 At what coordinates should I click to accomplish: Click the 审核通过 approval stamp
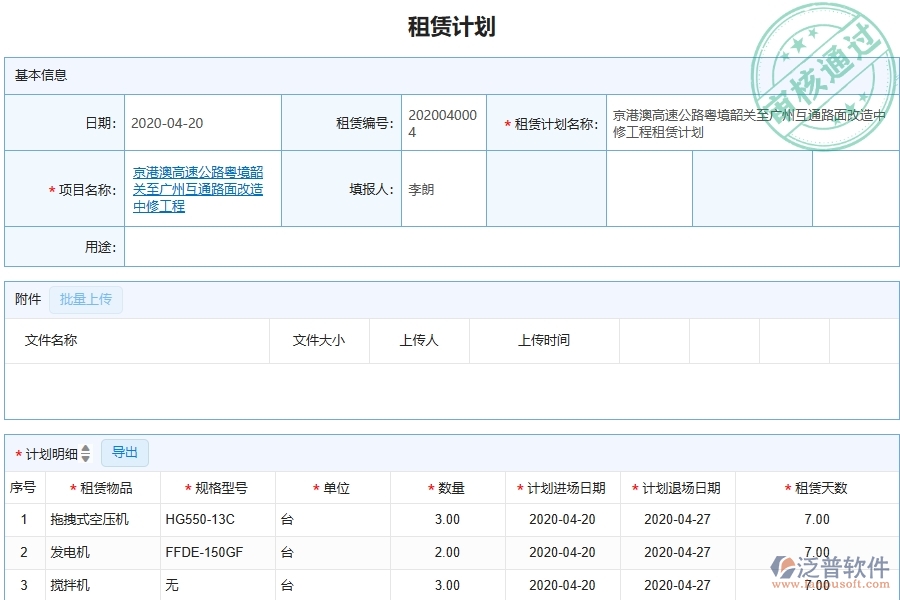(x=822, y=60)
